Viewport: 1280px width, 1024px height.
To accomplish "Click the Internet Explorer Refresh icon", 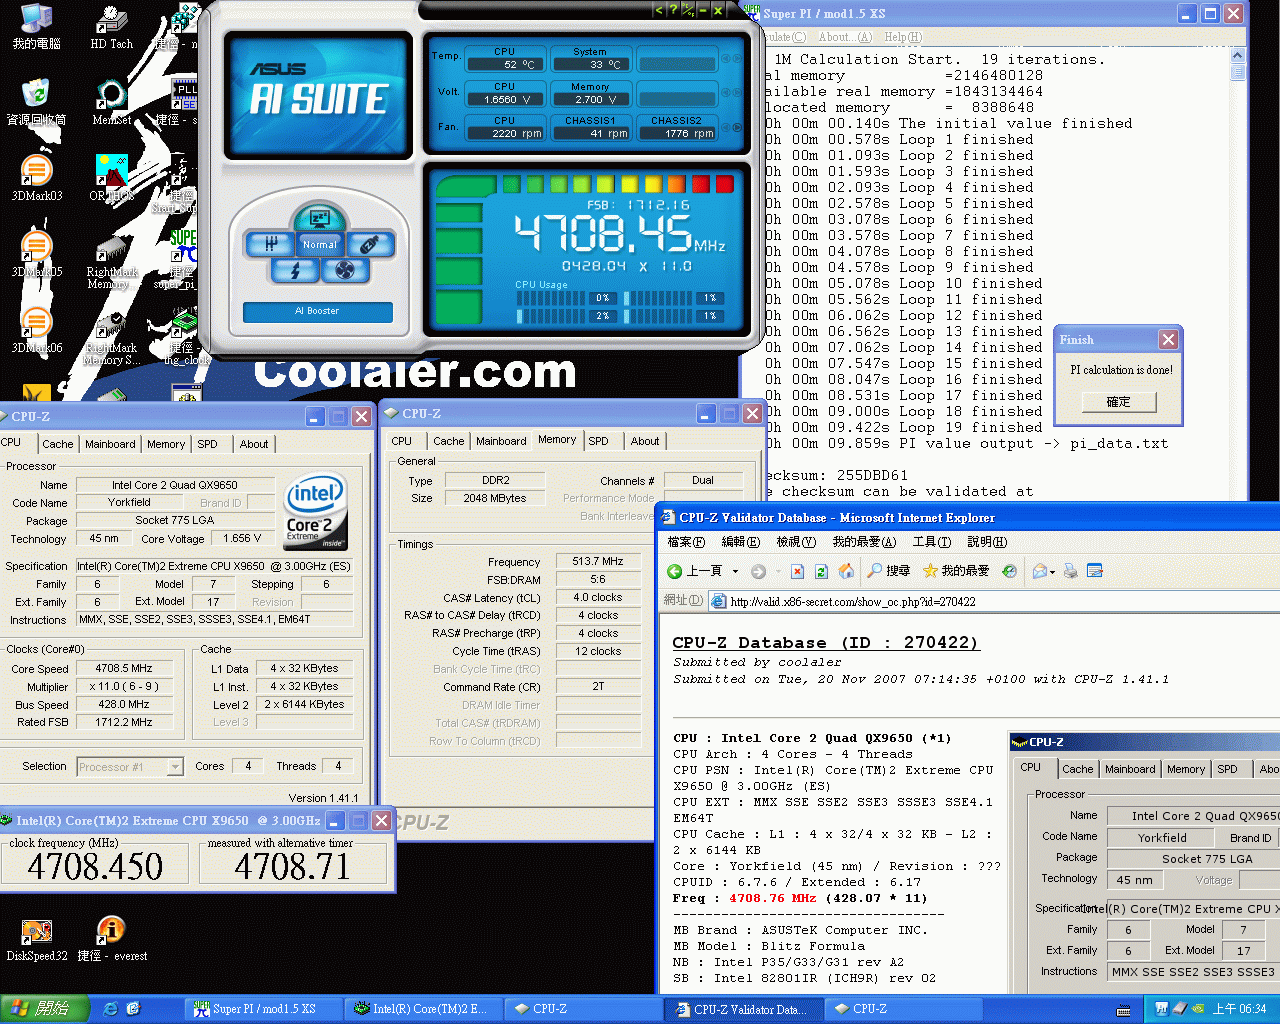I will coord(821,571).
